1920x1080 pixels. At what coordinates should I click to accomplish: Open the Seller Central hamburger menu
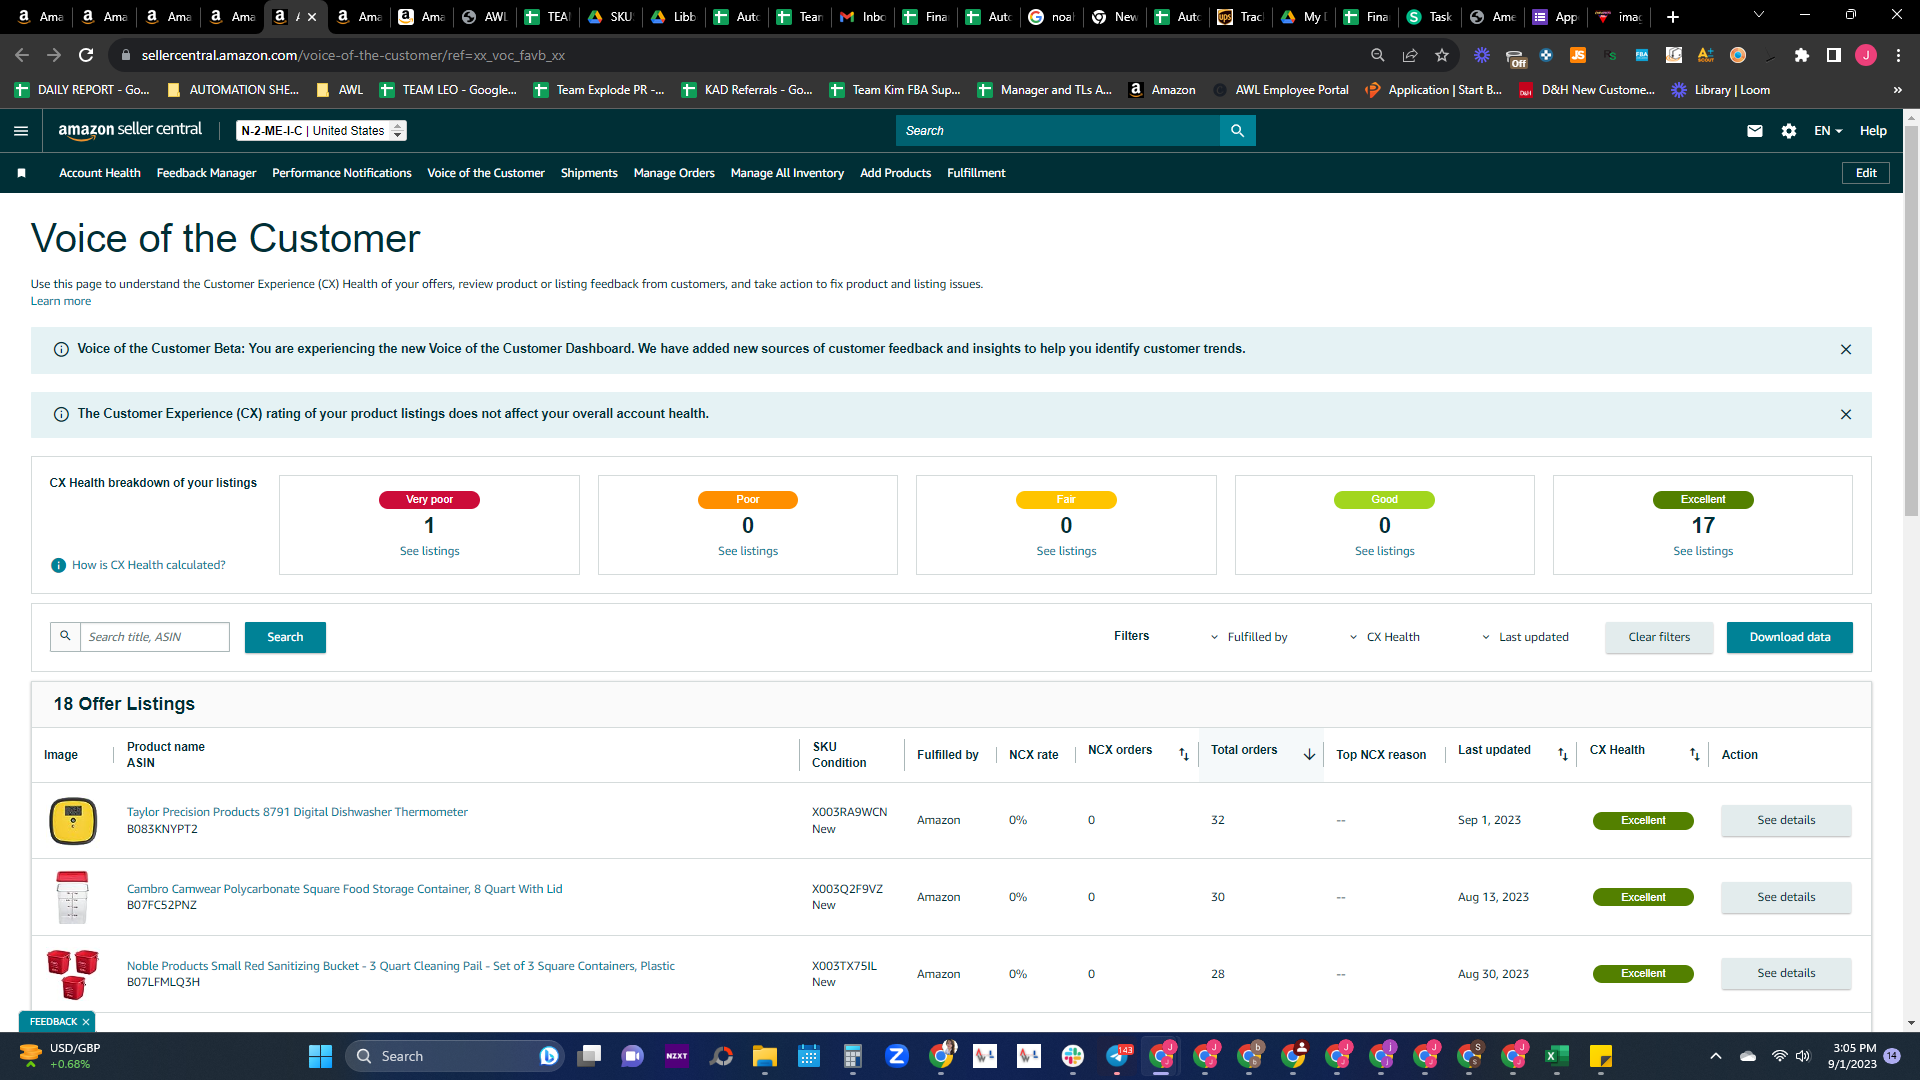[21, 131]
